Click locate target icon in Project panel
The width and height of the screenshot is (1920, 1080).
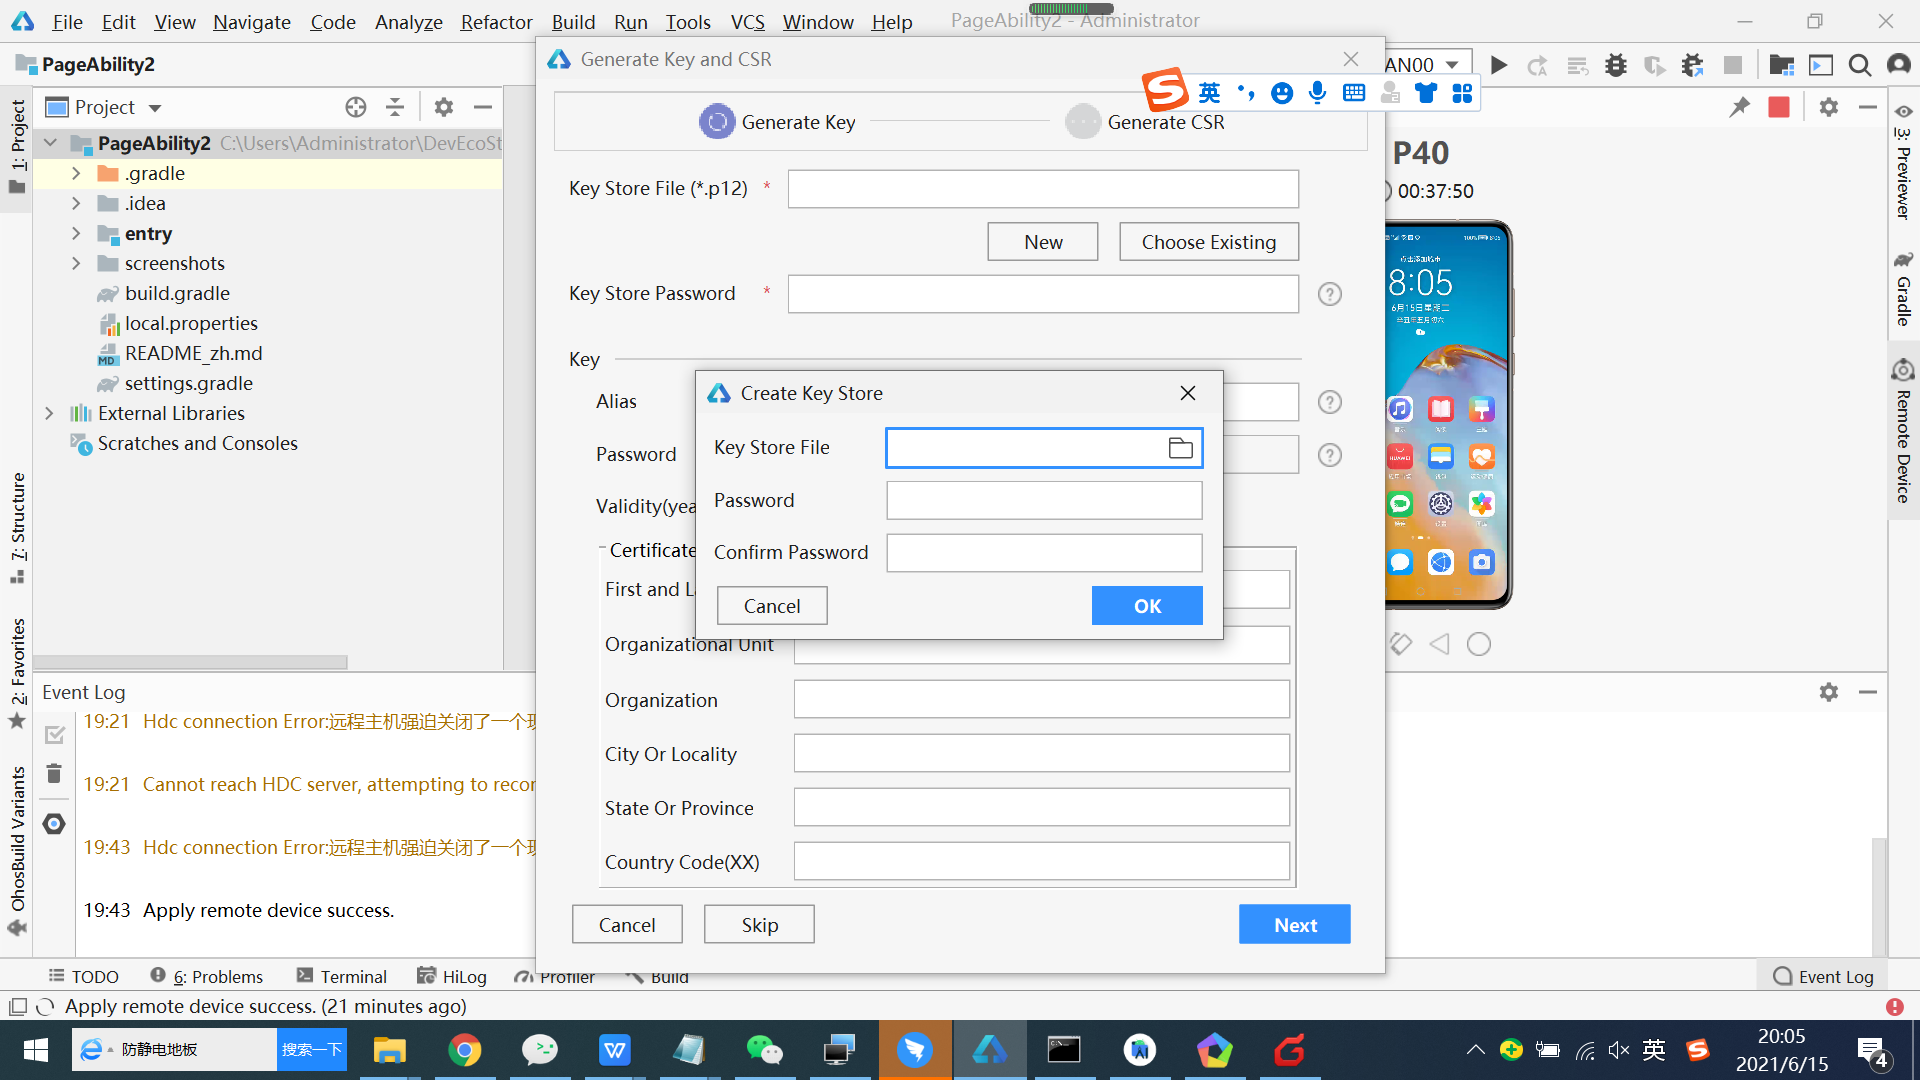tap(355, 107)
